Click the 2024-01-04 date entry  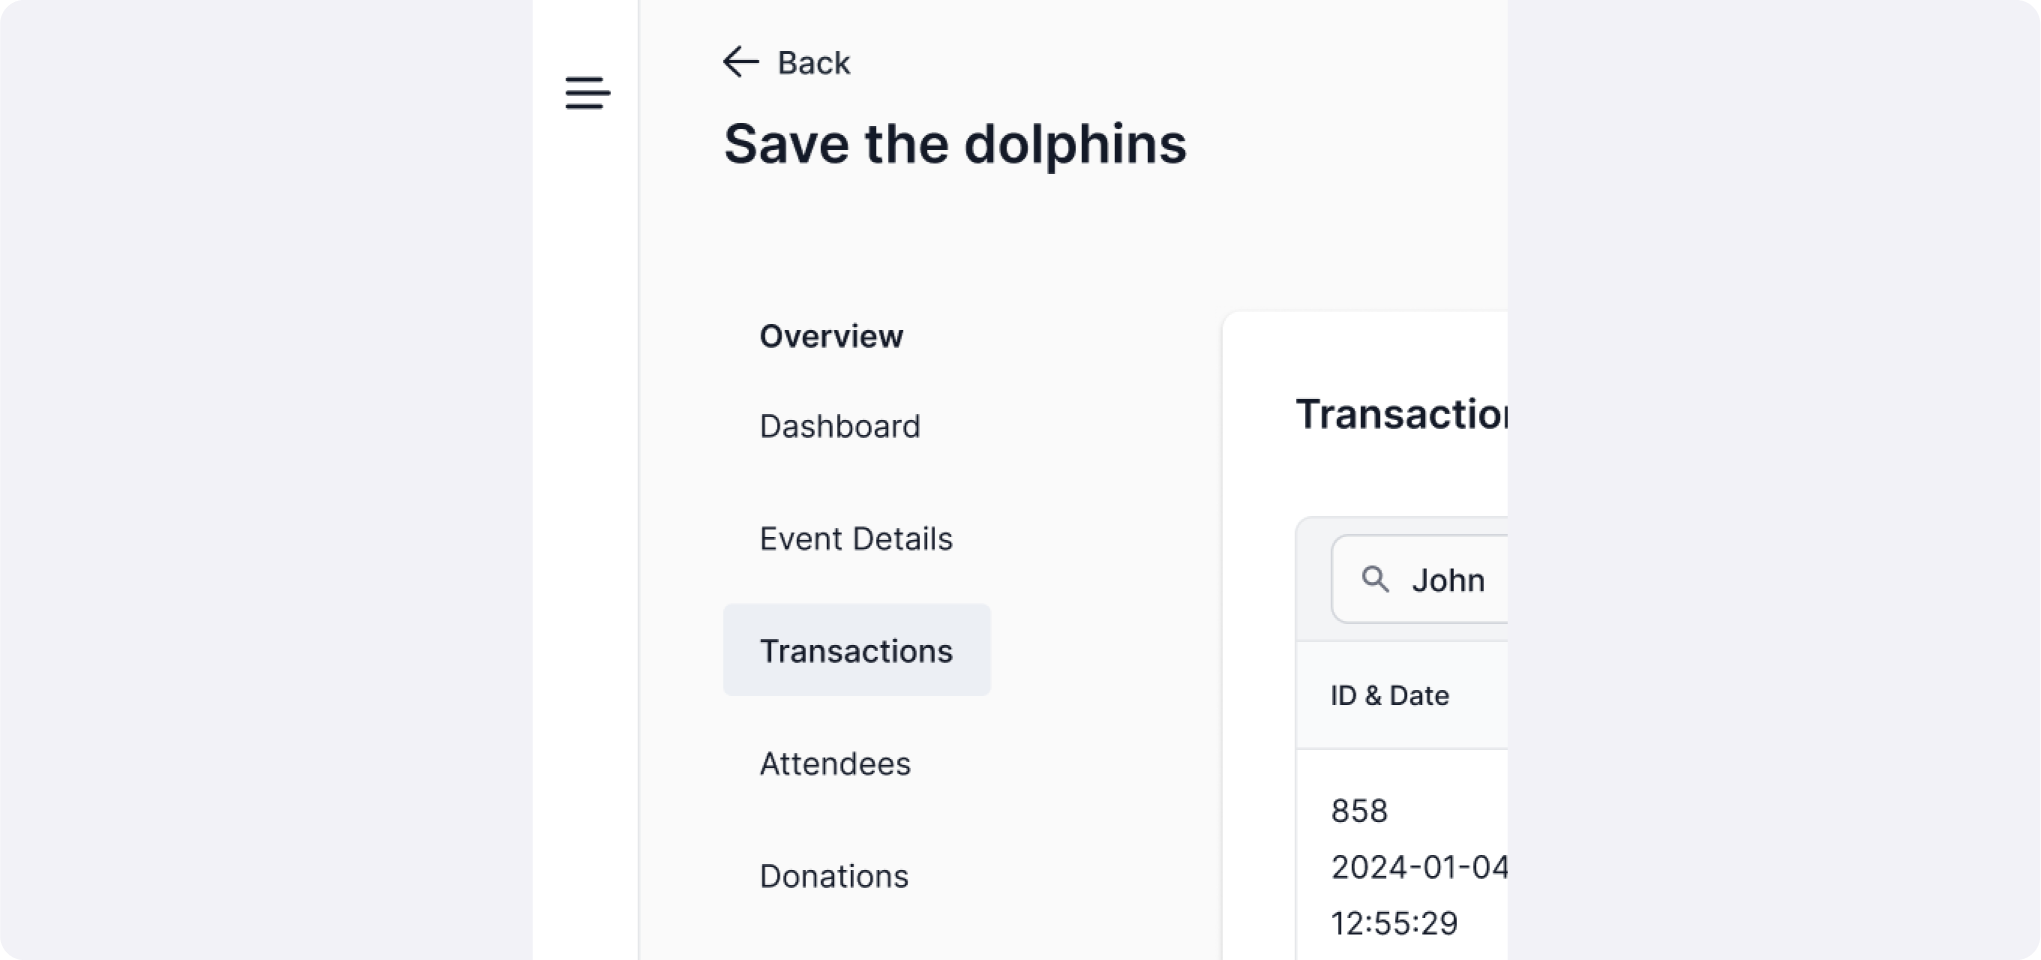coord(1418,867)
